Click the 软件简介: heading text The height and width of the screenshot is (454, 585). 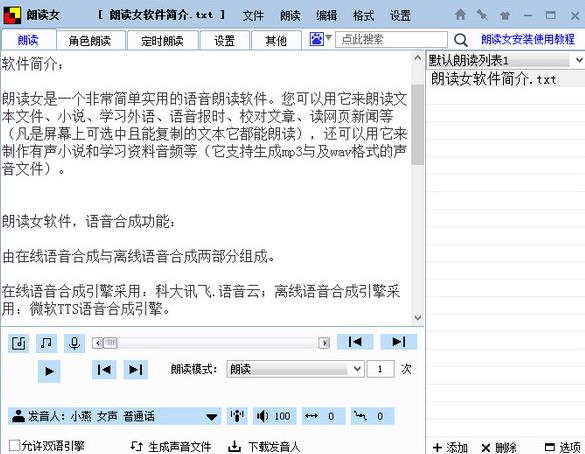click(x=33, y=64)
